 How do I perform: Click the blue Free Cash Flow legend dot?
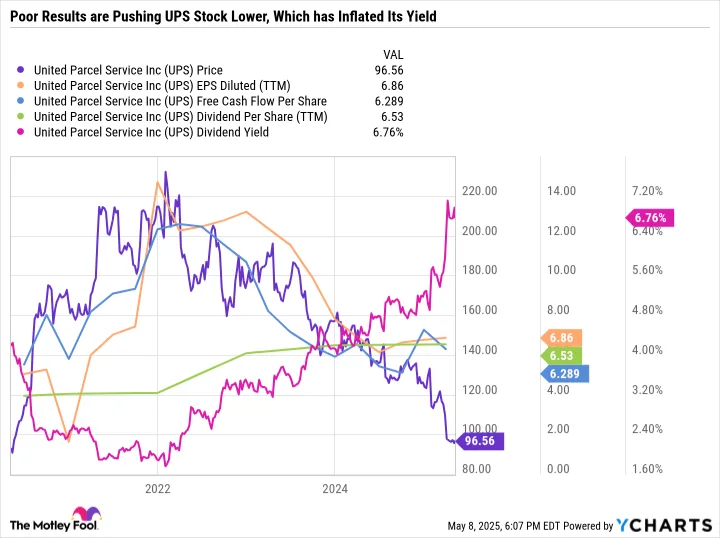20,101
